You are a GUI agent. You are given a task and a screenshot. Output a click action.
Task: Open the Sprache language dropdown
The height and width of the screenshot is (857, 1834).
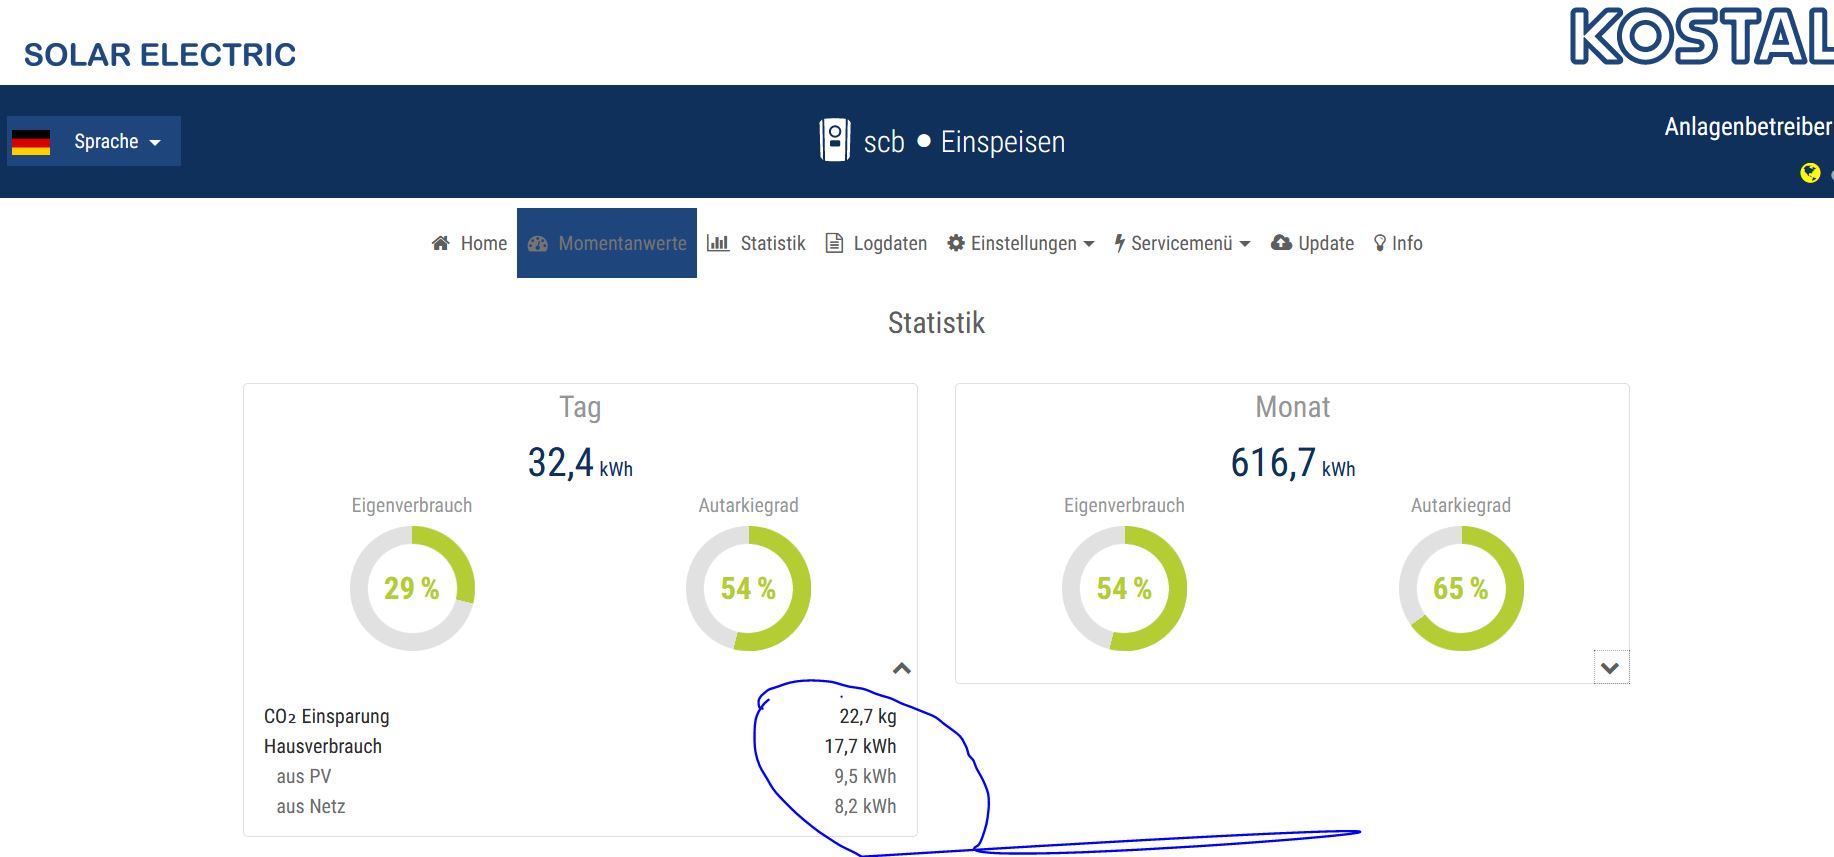(94, 141)
